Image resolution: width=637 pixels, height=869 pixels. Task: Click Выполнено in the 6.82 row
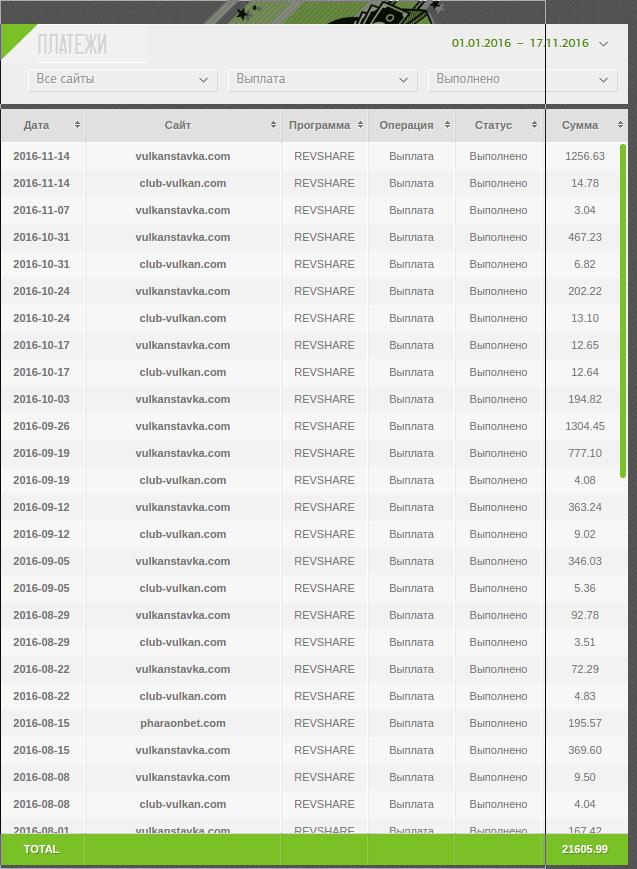click(498, 264)
